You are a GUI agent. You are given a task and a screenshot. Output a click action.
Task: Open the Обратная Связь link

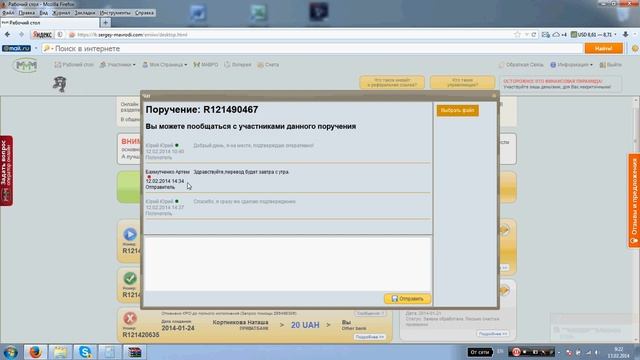point(521,64)
